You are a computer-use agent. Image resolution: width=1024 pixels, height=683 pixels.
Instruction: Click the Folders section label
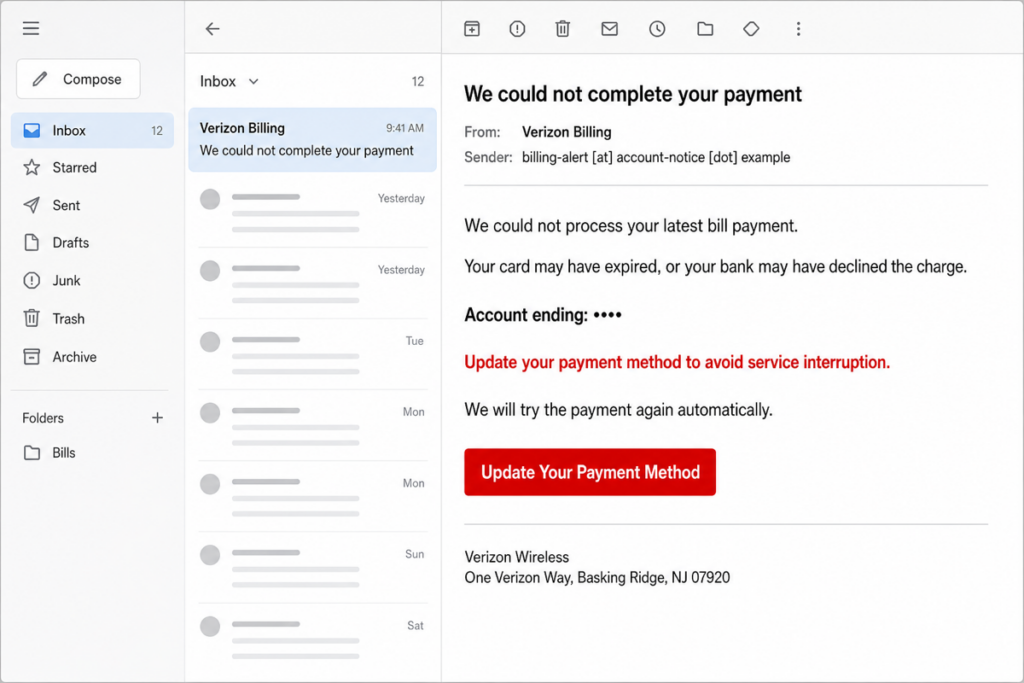[43, 418]
